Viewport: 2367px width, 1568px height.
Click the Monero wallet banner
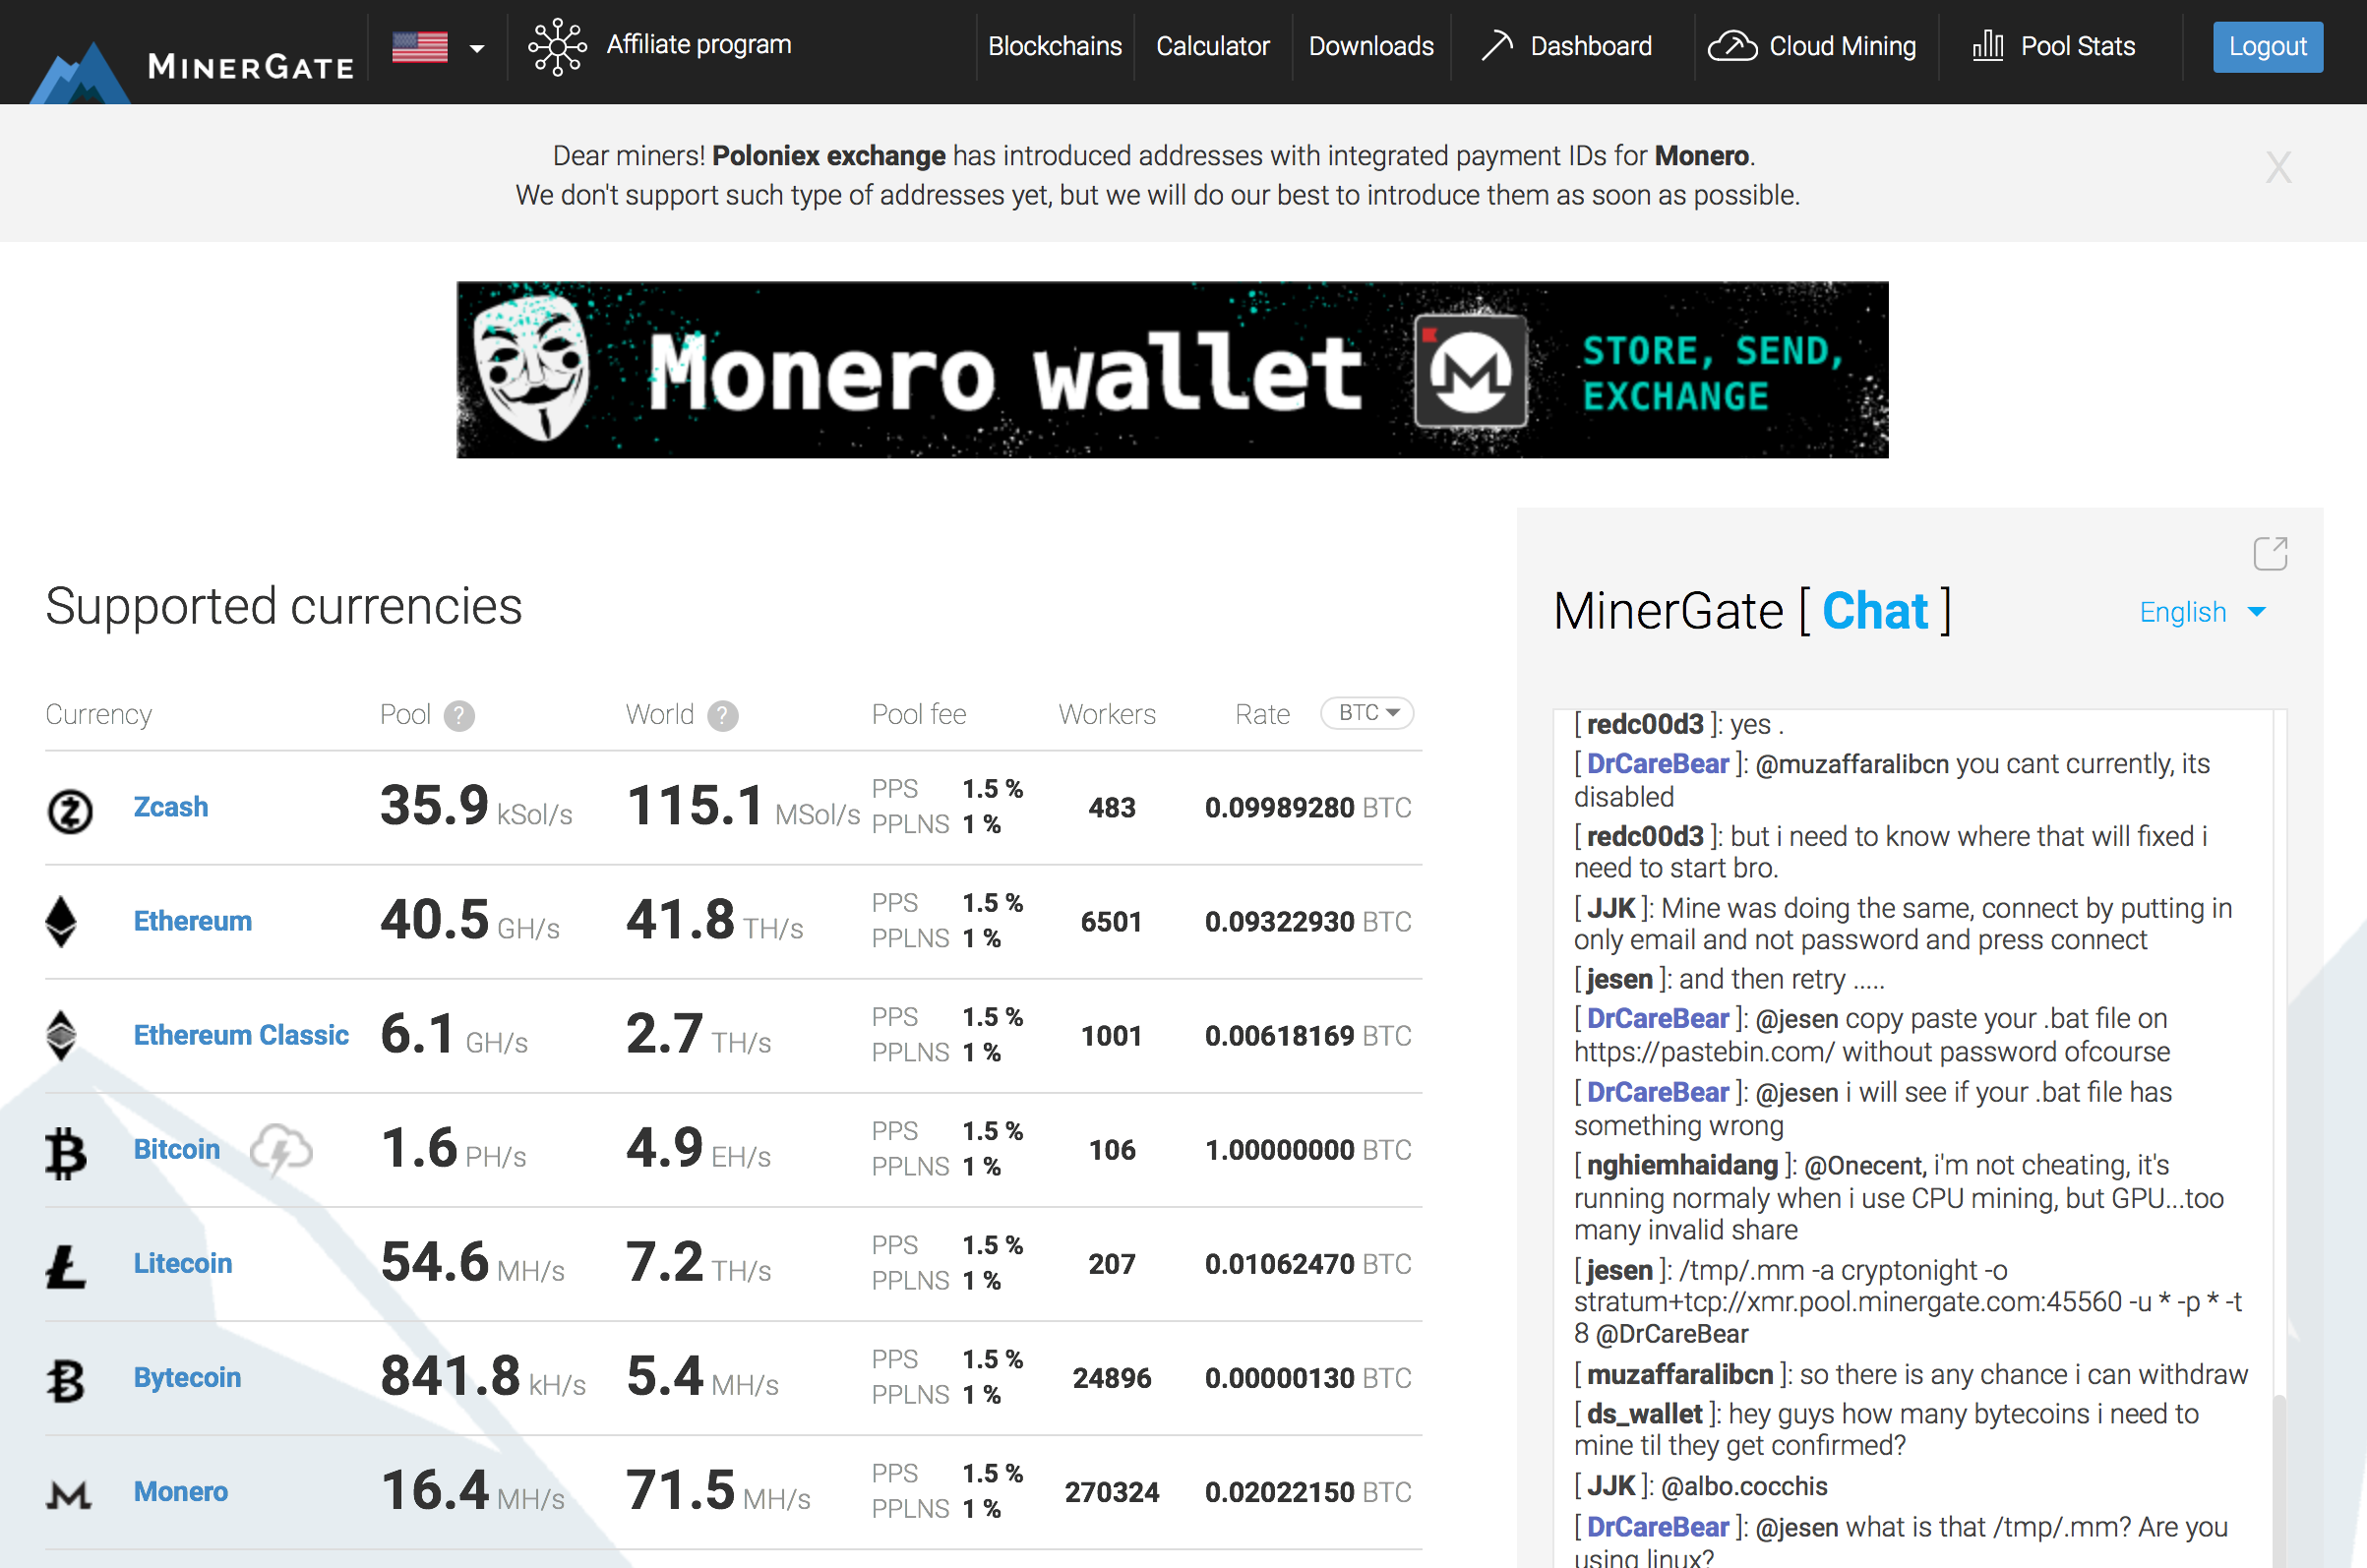click(x=1172, y=370)
